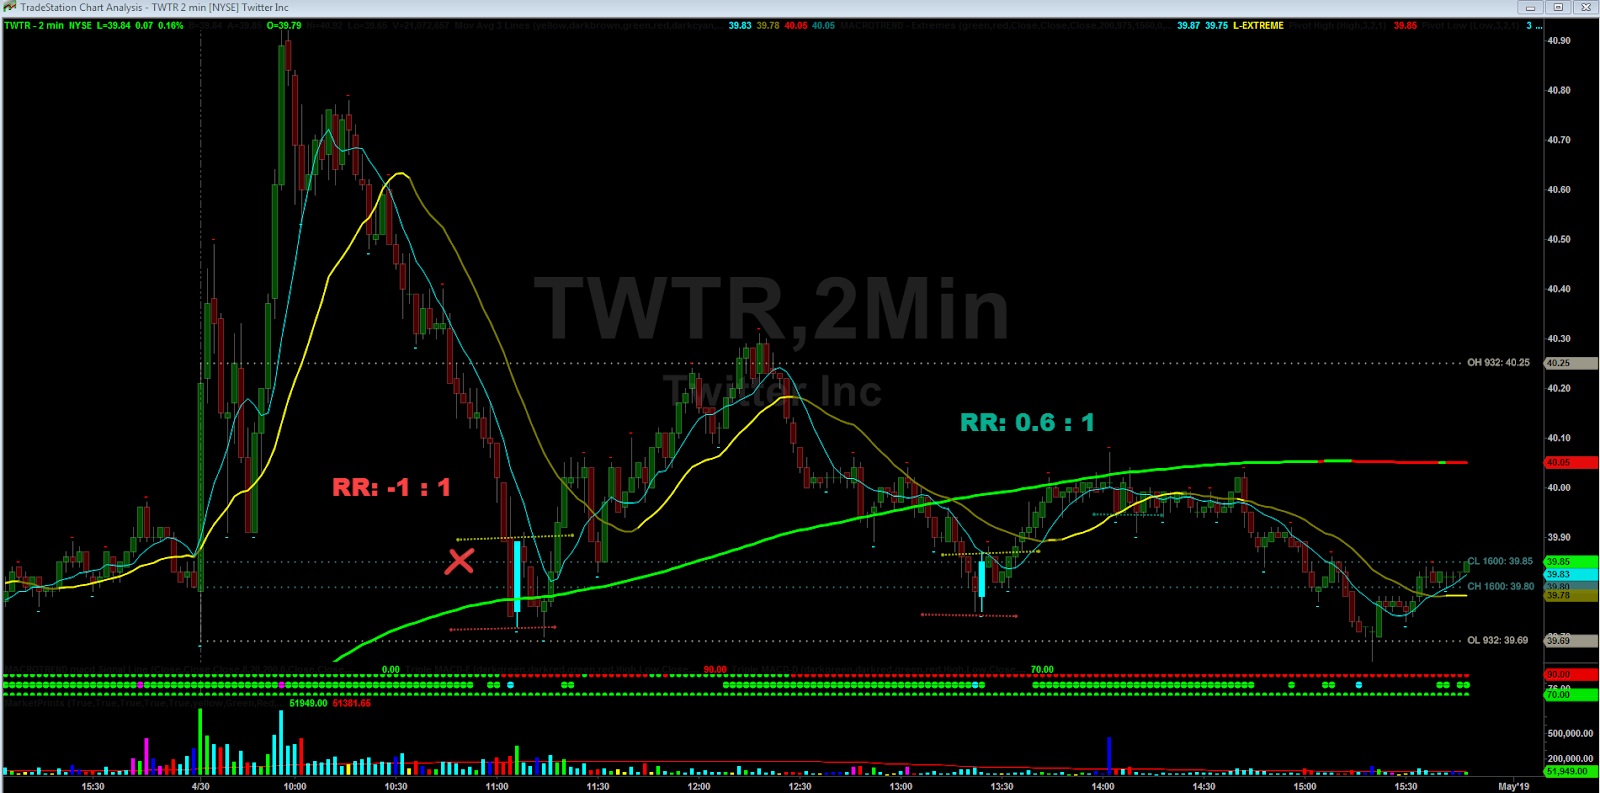Click the "CL 1600: 39.85" level label
This screenshot has height=793, width=1600.
point(1500,562)
